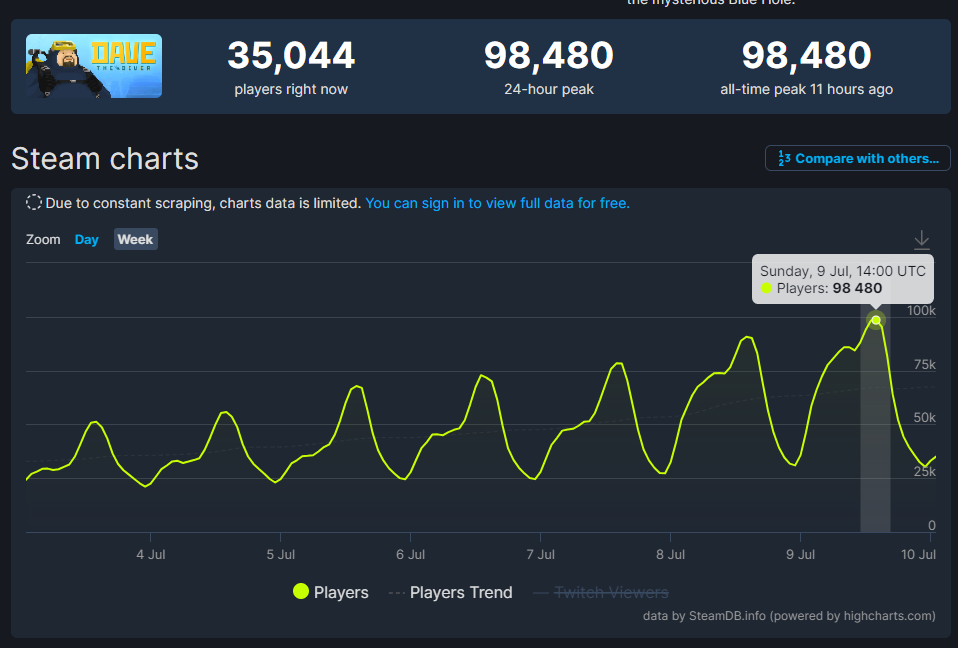The image size is (958, 648).
Task: Toggle the Players series in legend
Action: point(331,592)
